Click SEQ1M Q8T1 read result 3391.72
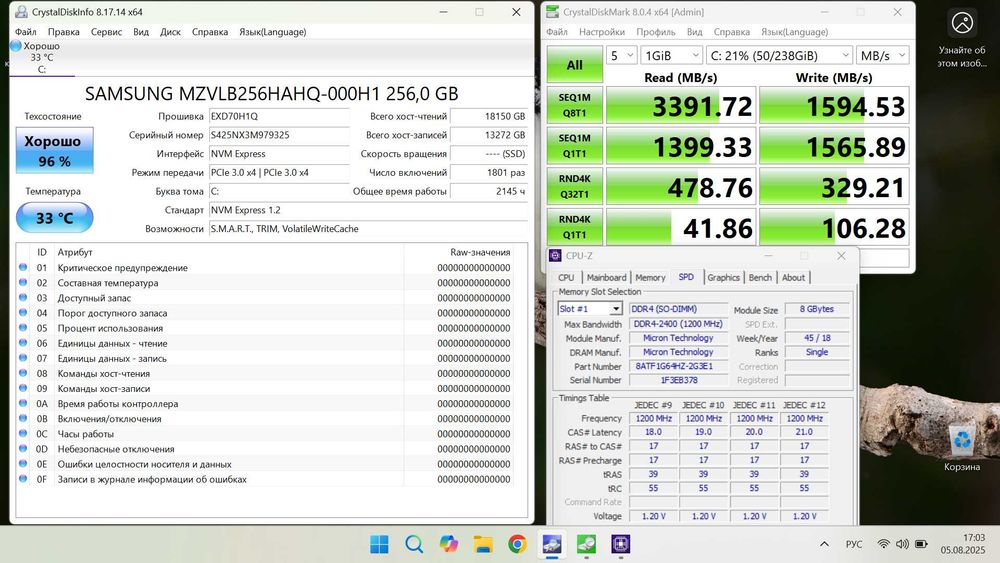This screenshot has width=1000, height=563. 680,106
